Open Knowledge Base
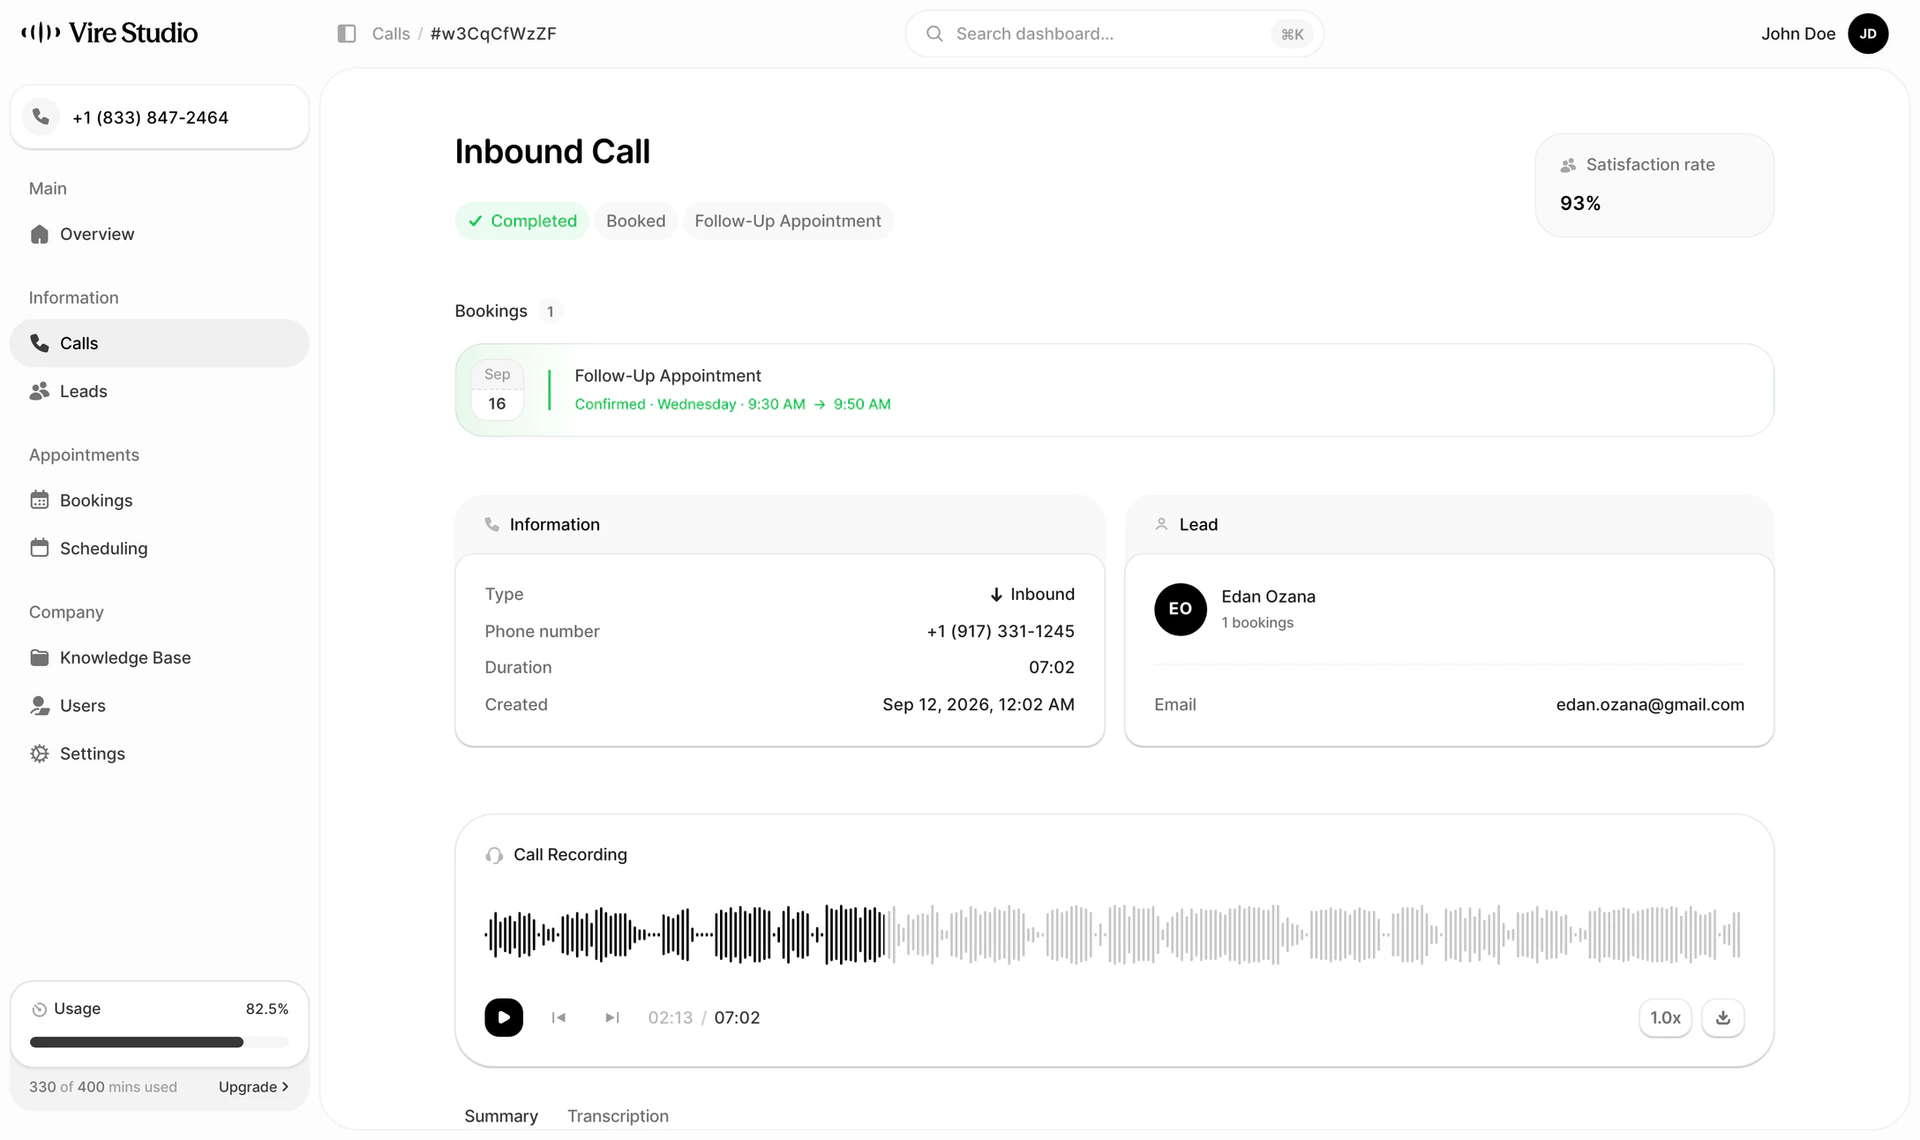 160,657
